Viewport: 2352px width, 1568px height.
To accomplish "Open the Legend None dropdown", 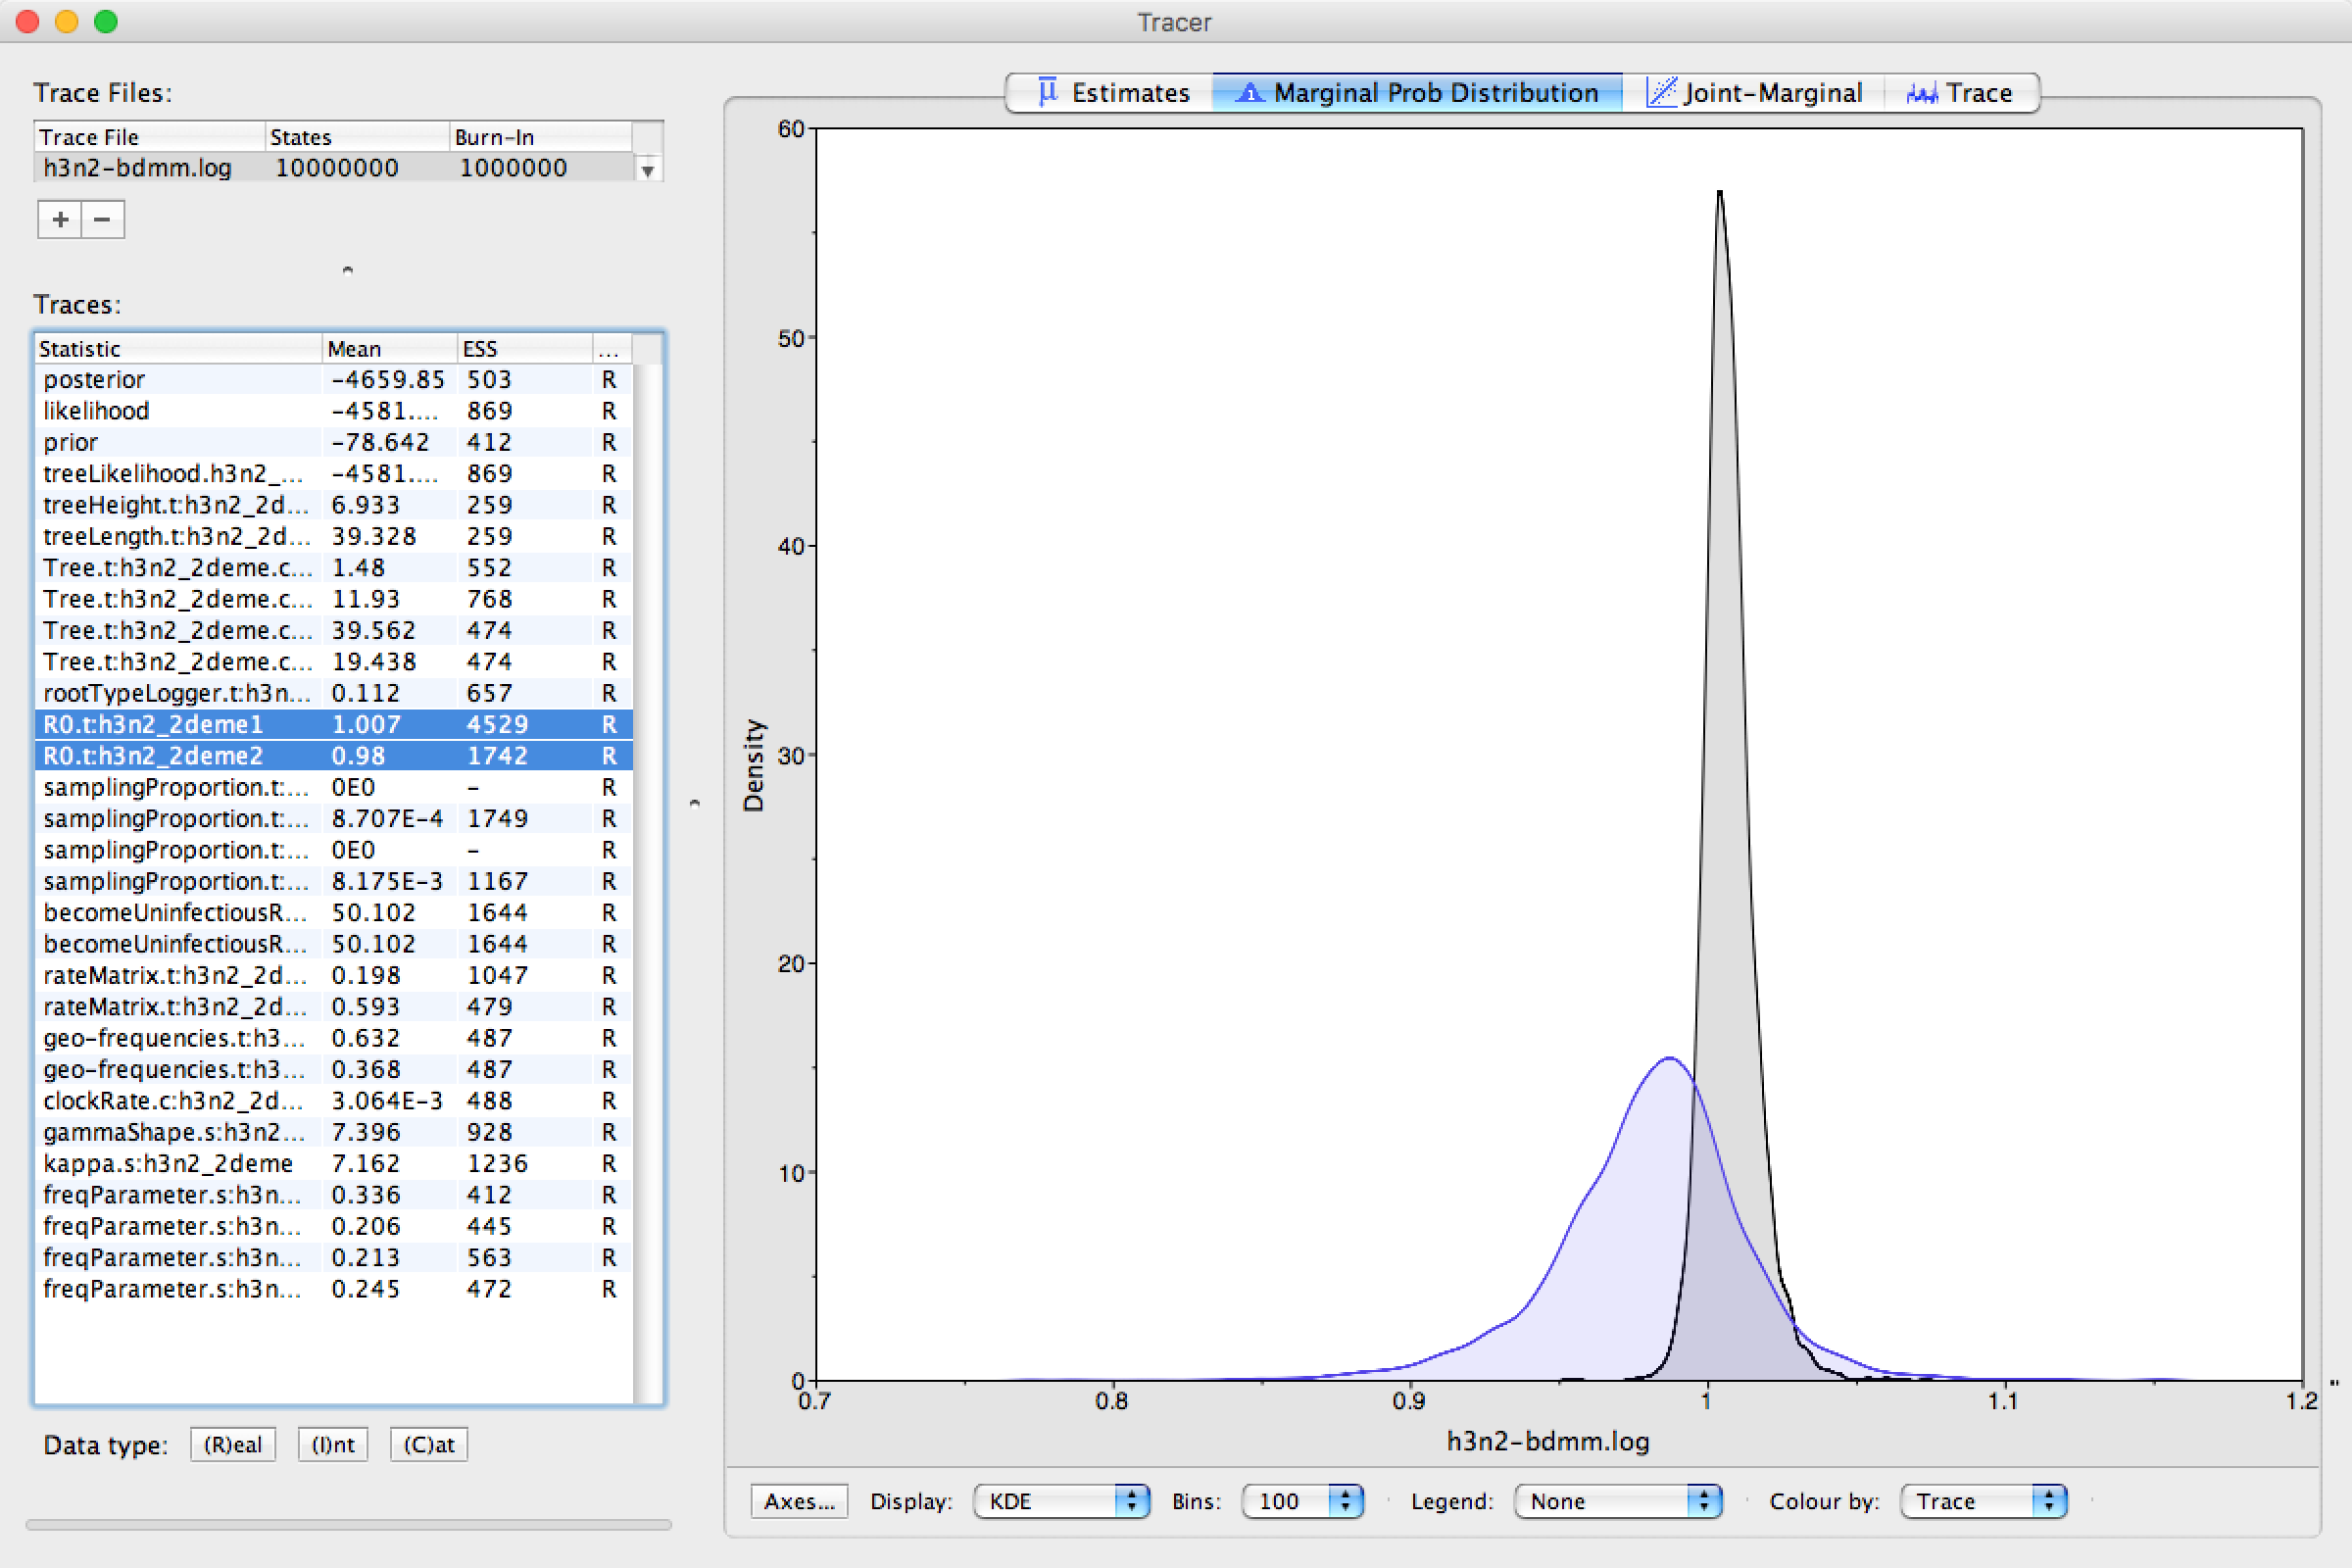I will pyautogui.click(x=1617, y=1501).
